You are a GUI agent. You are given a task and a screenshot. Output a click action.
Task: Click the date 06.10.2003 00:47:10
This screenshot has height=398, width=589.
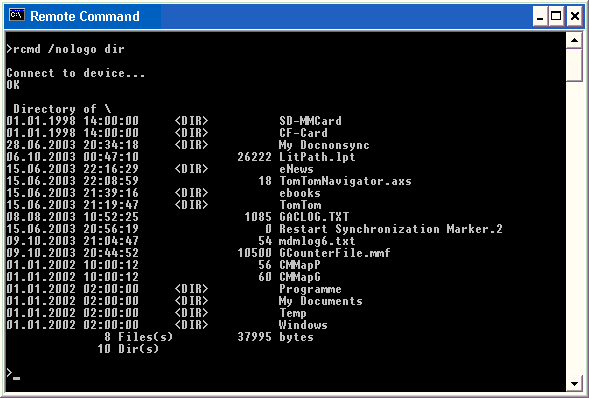coord(72,157)
